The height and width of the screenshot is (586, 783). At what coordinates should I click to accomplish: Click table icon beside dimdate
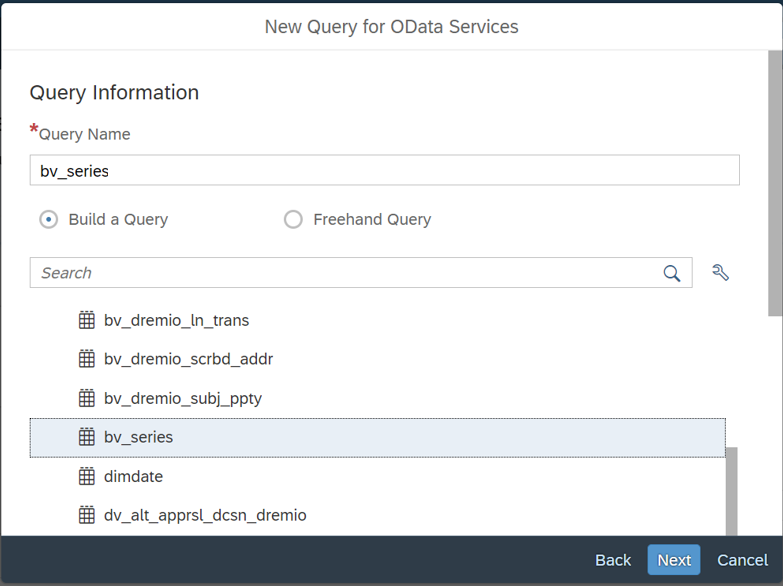coord(87,476)
